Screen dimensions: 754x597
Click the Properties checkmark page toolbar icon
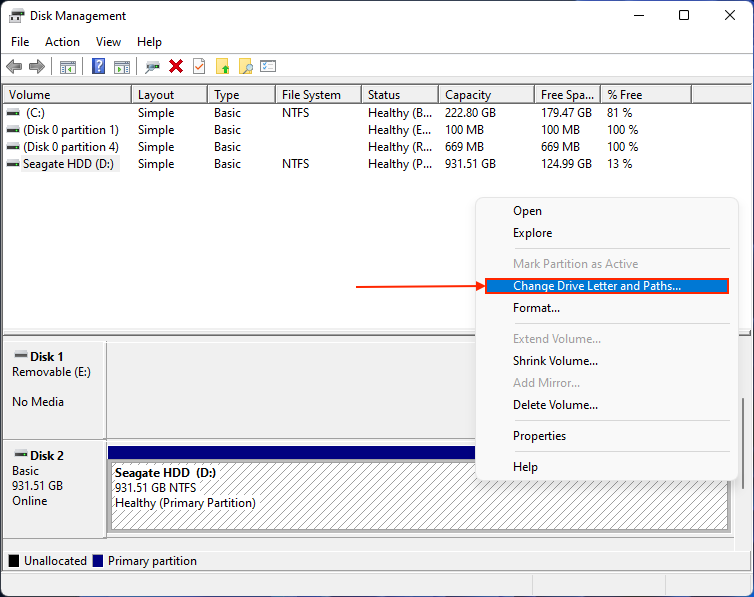tap(199, 66)
